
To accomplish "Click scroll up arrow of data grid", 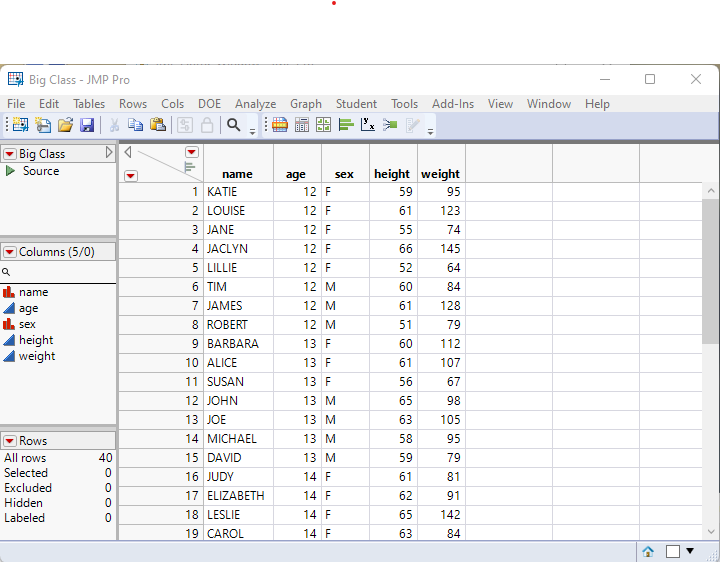I will coord(711,191).
